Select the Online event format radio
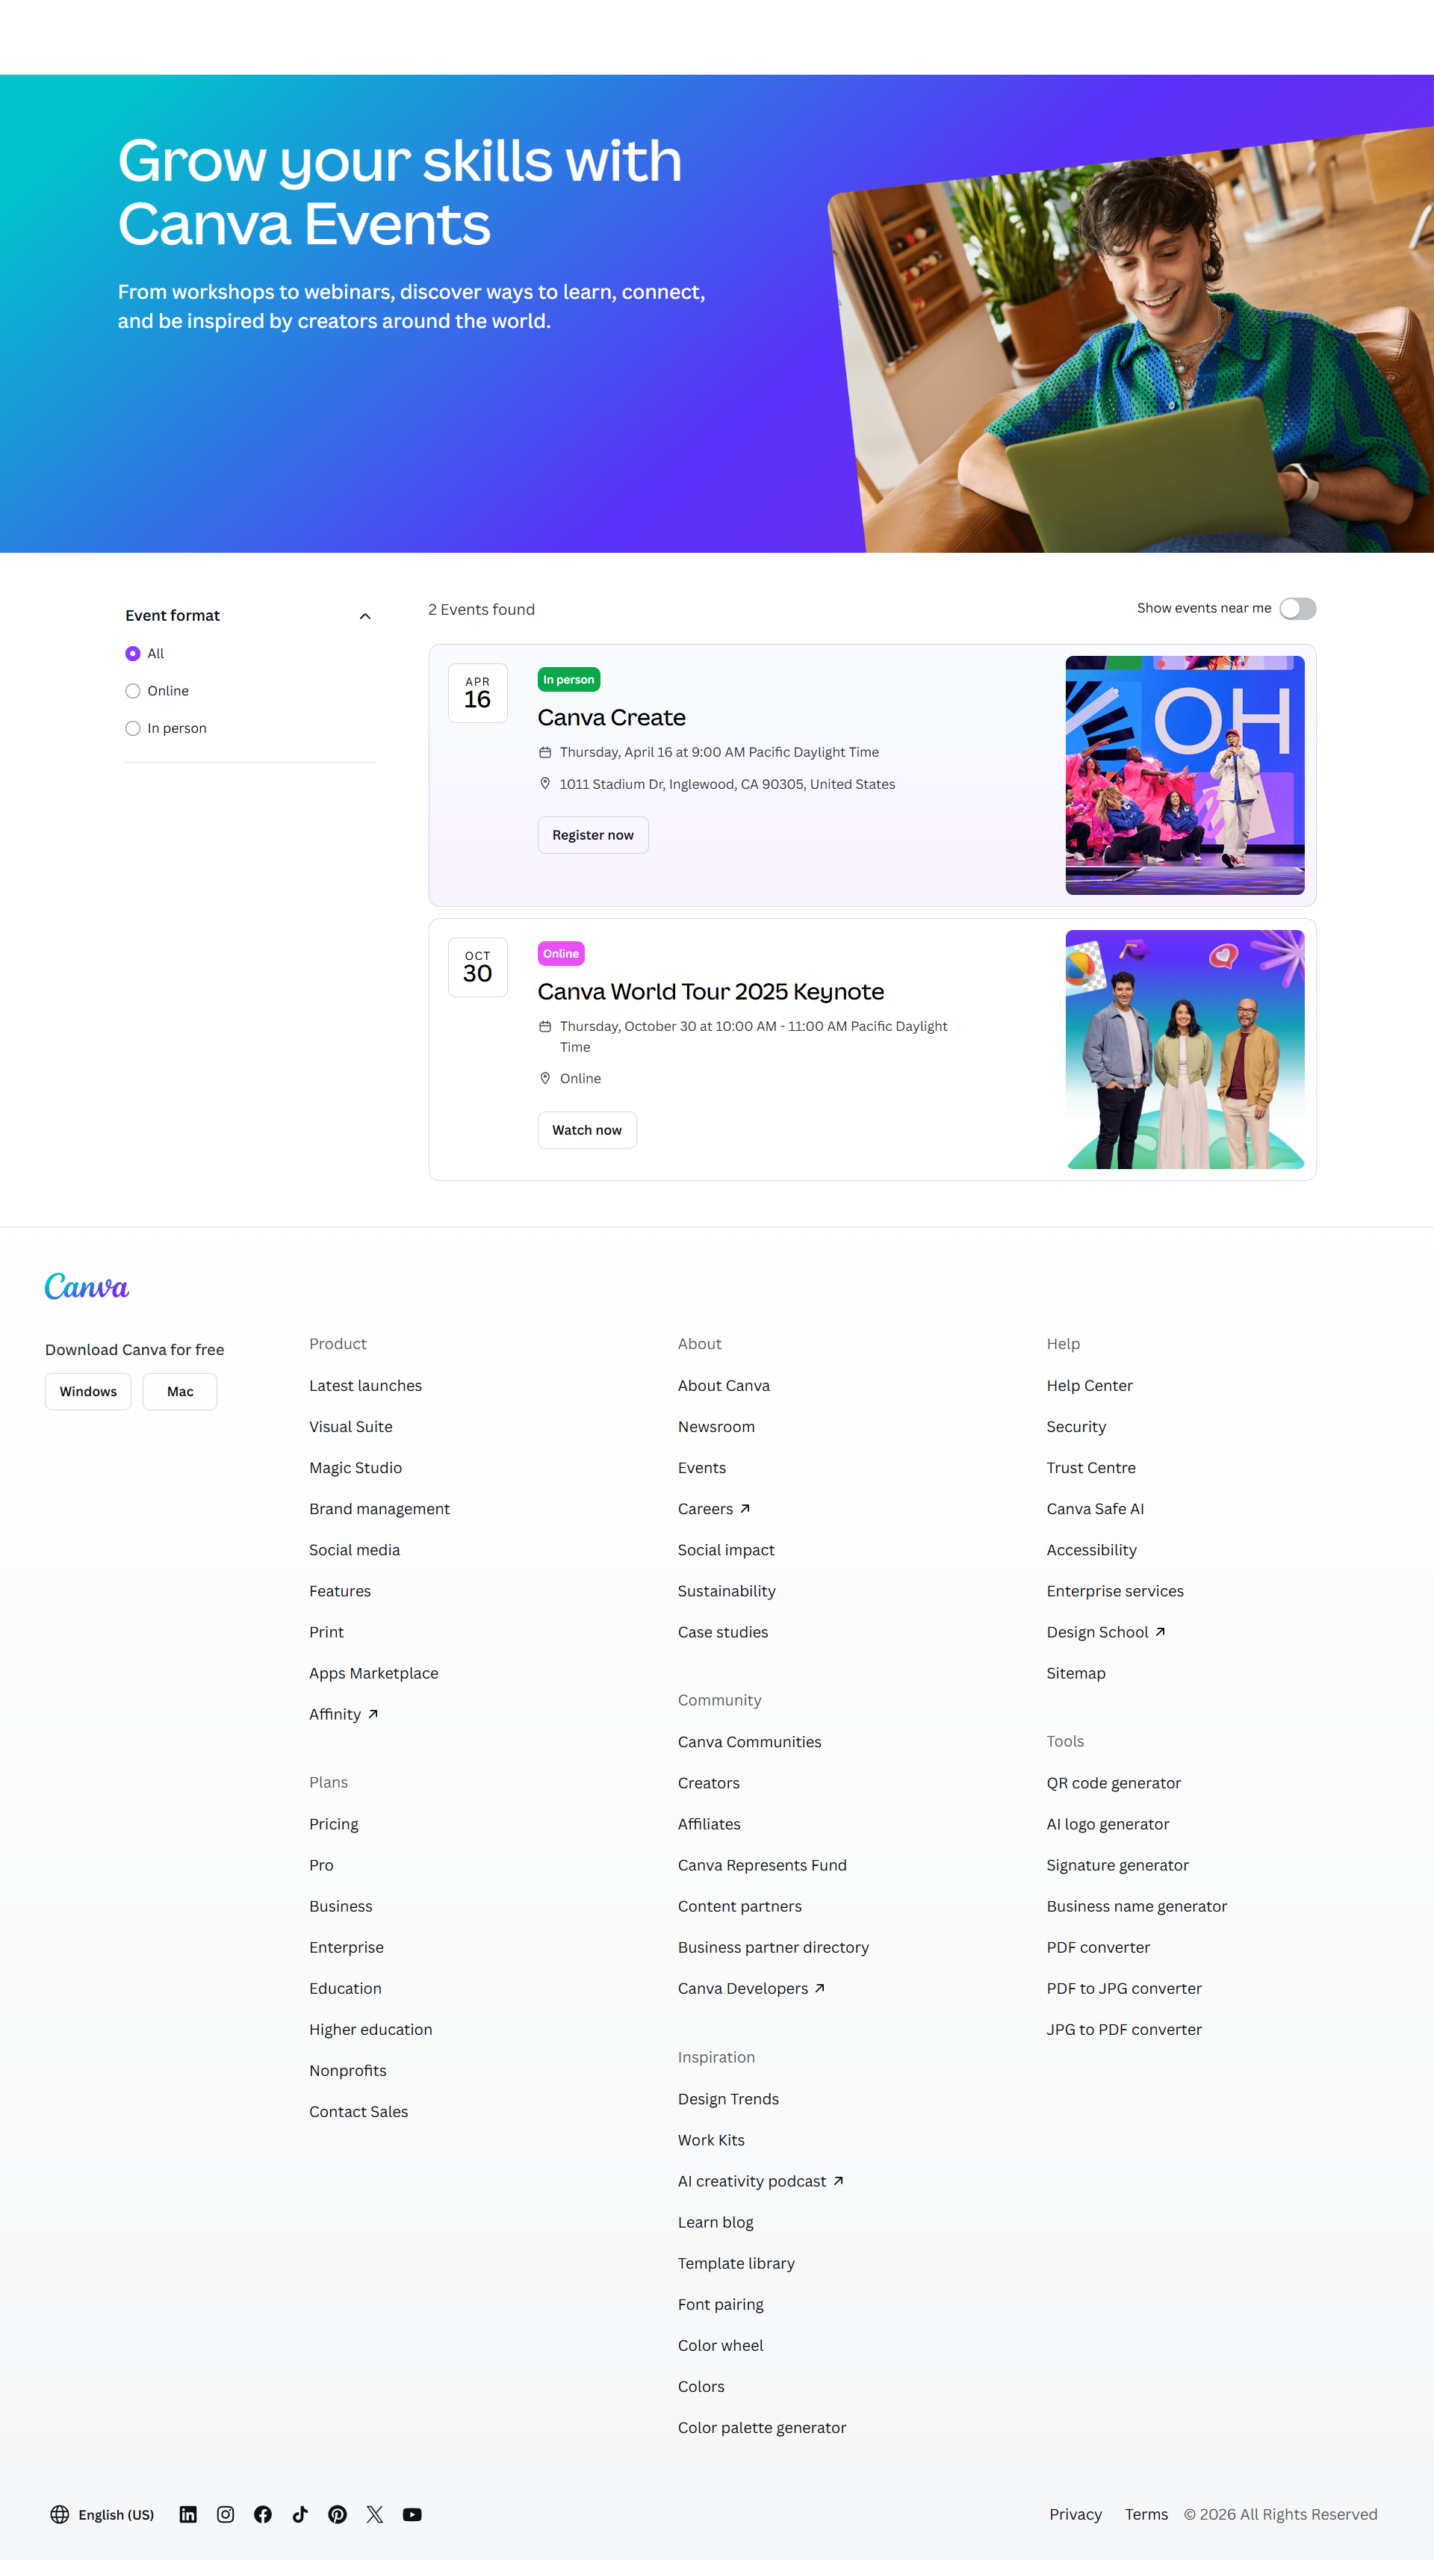Viewport: 1434px width, 2560px height. (x=133, y=691)
